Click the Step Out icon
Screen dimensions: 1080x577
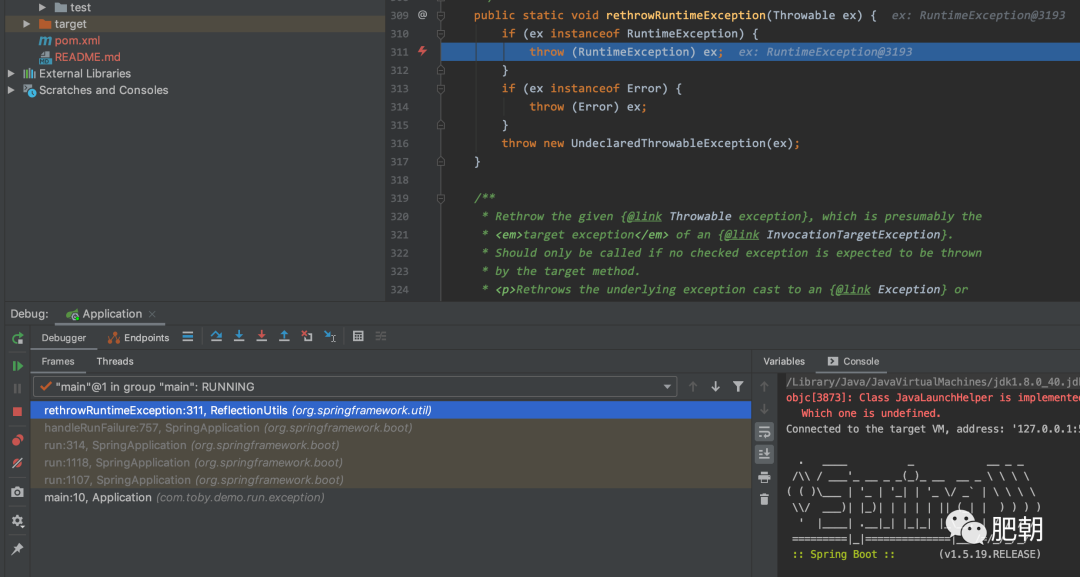click(284, 337)
